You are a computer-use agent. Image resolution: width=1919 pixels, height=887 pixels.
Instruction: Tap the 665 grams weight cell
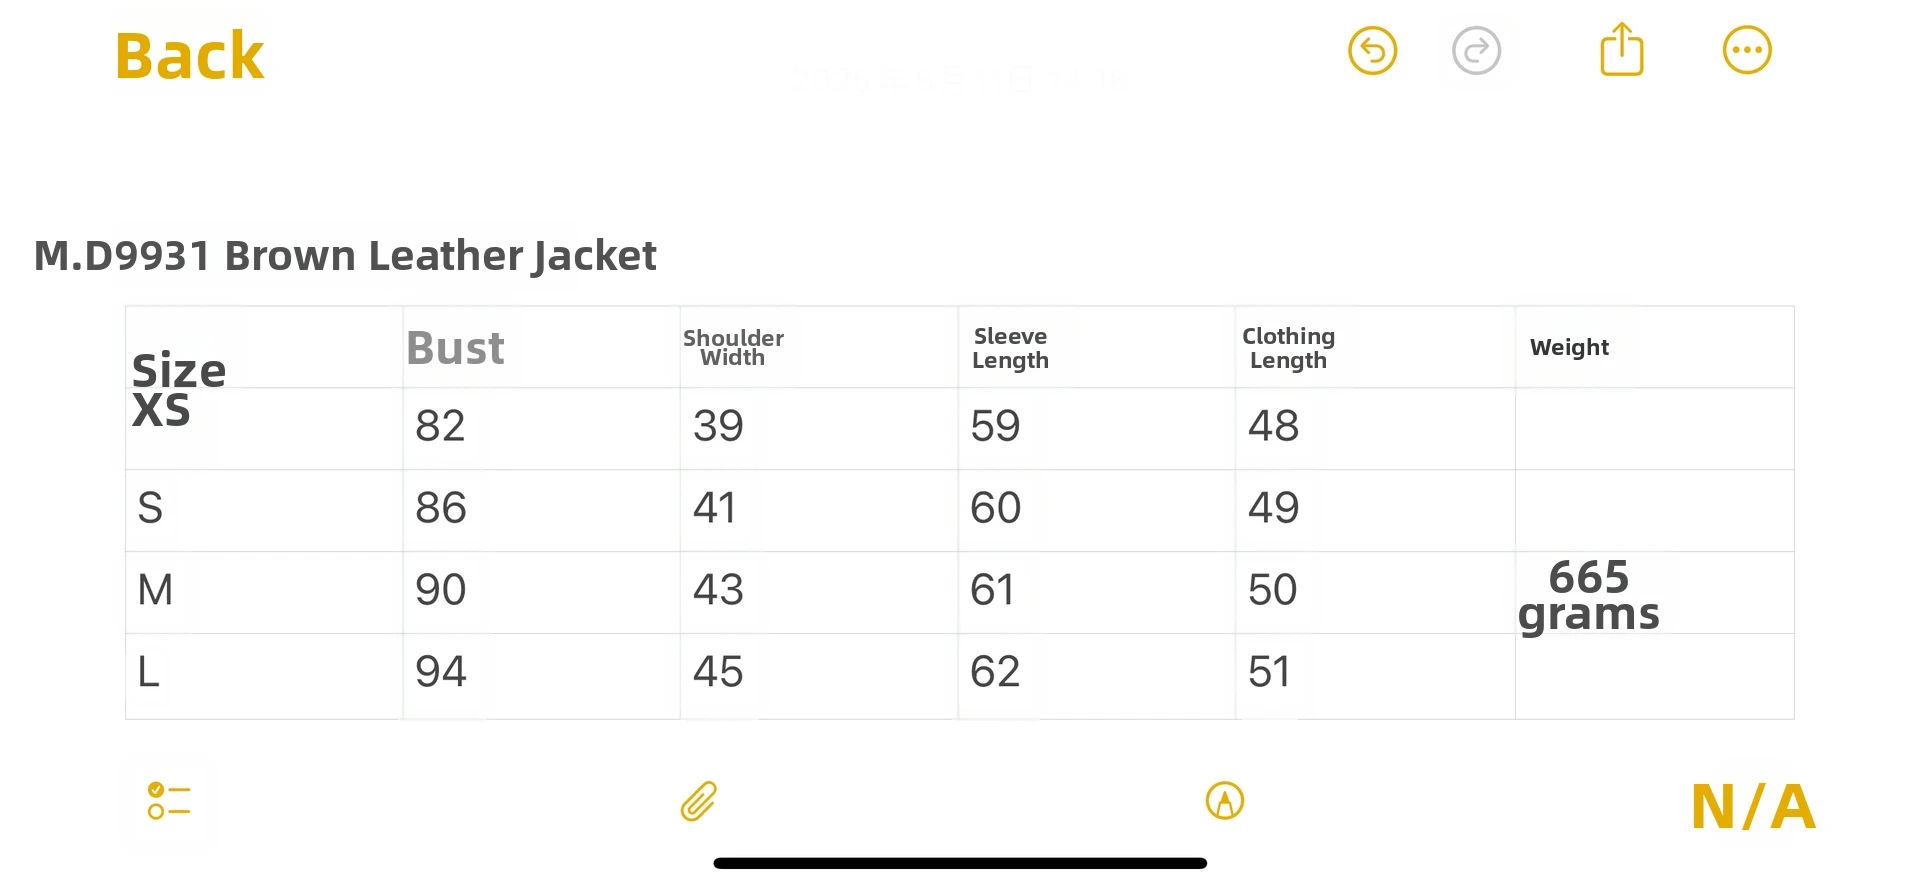(x=1589, y=594)
